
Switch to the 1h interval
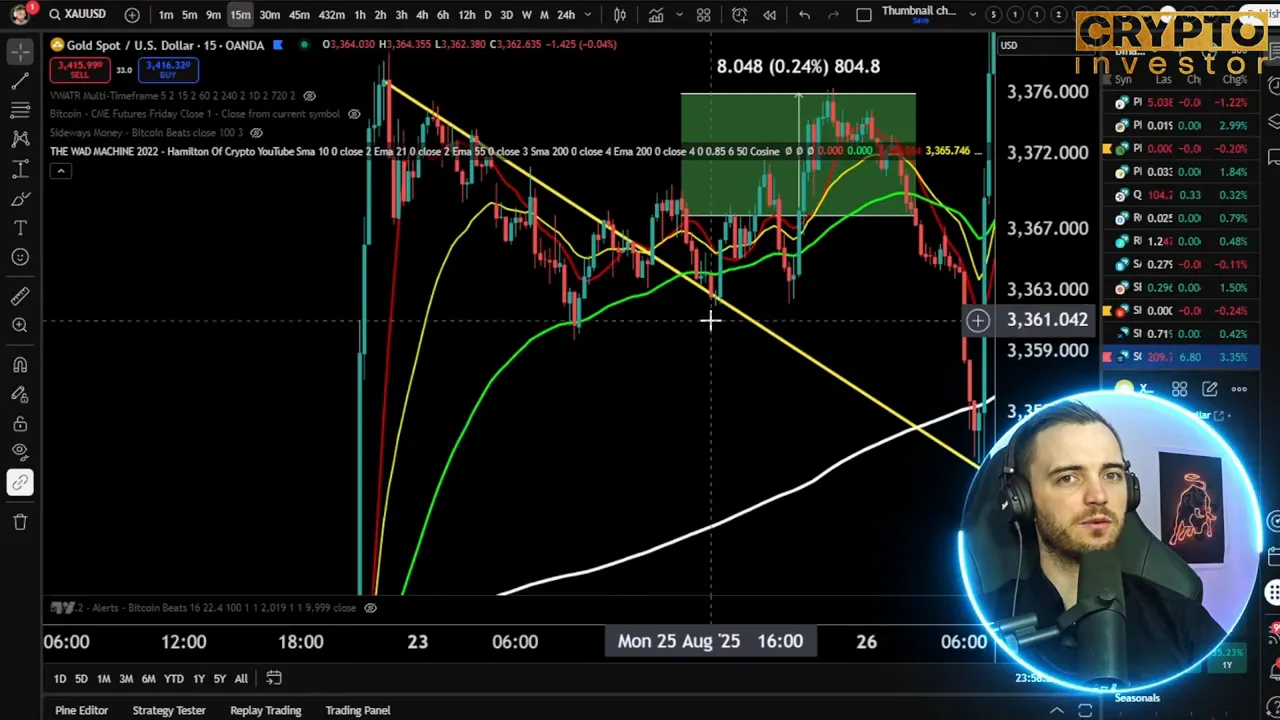(359, 14)
